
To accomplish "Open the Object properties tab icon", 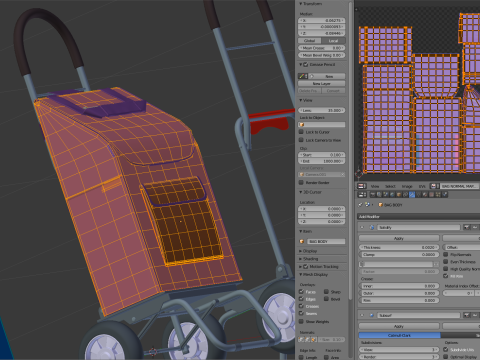I will point(399,194).
